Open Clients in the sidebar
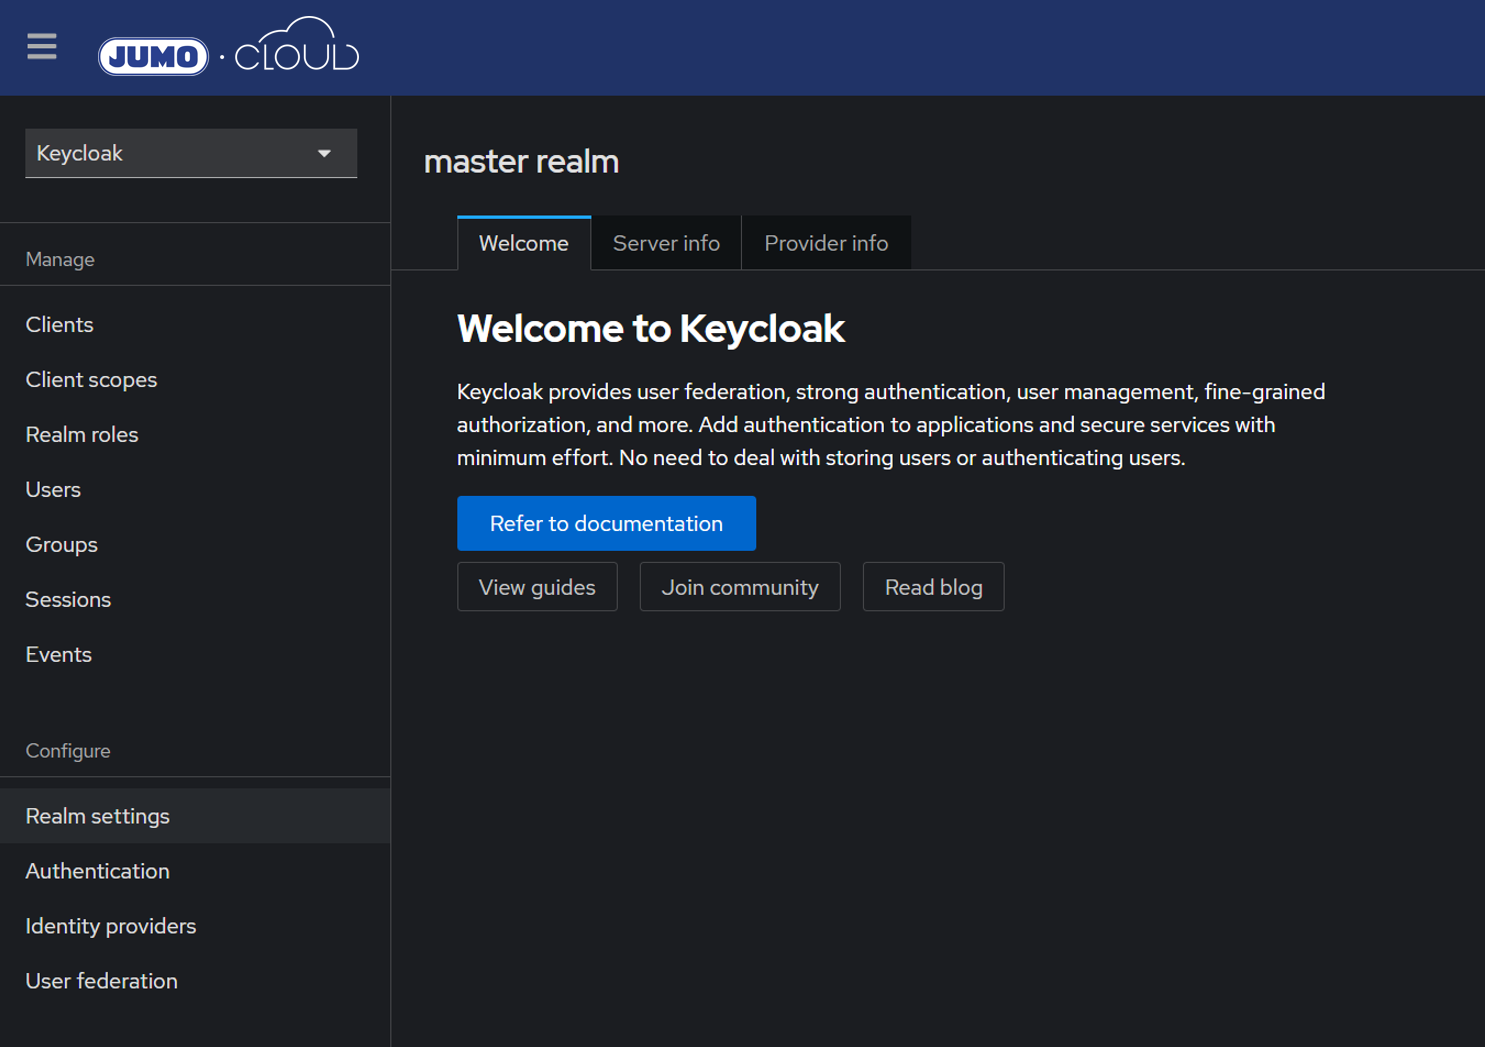The image size is (1485, 1047). (59, 325)
